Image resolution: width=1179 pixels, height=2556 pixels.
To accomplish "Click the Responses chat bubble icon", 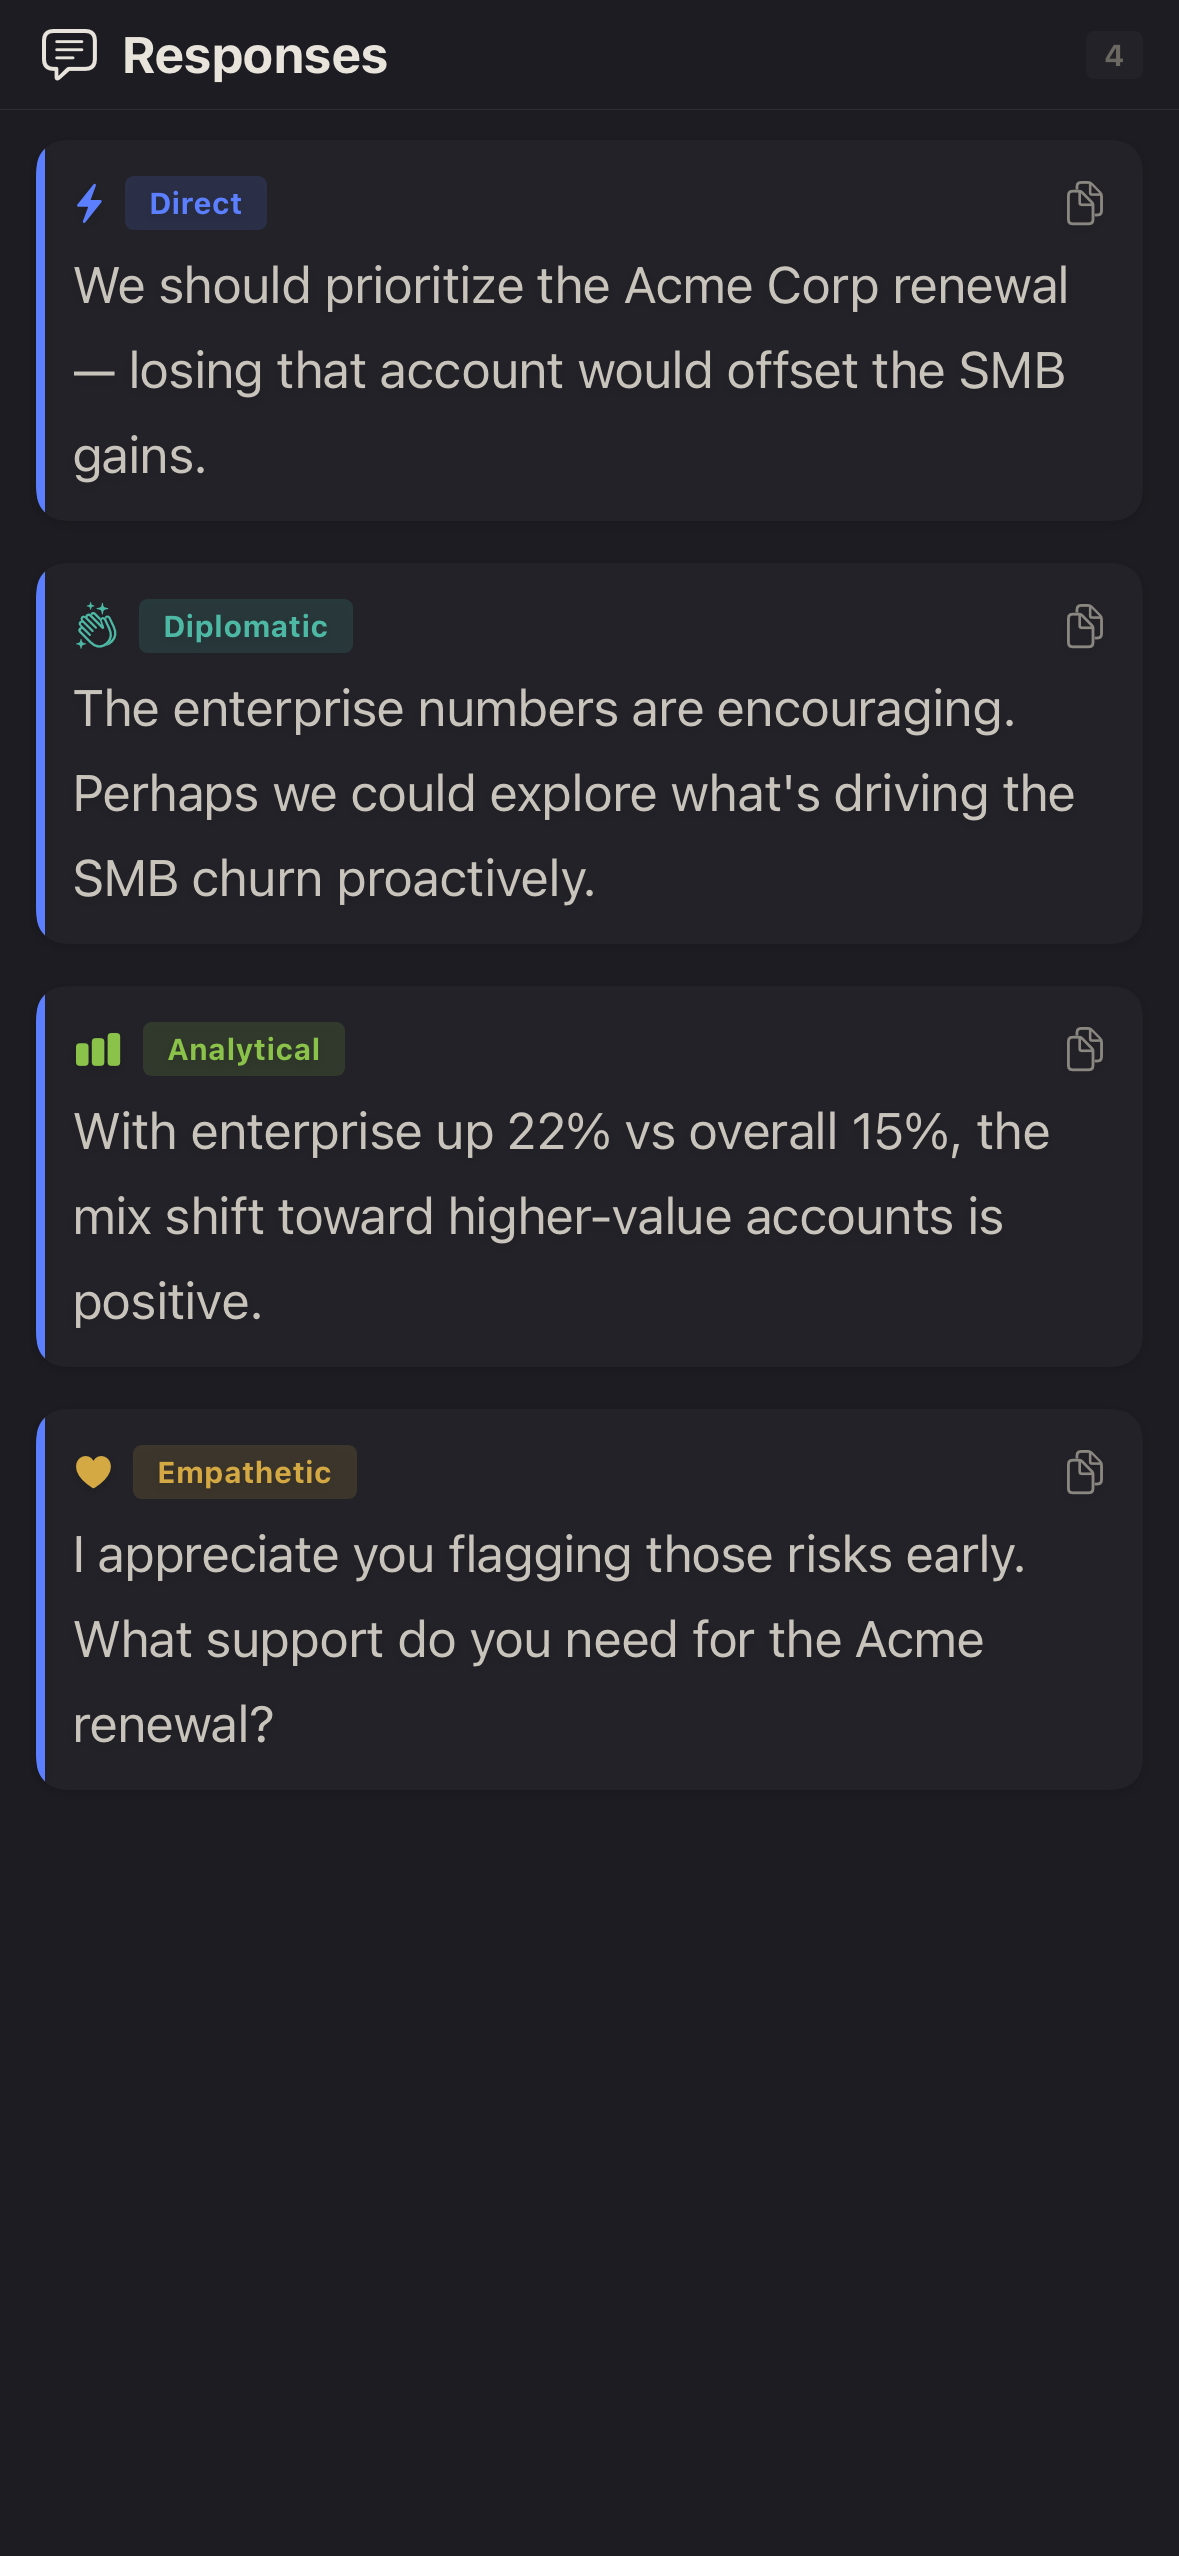I will click(69, 55).
